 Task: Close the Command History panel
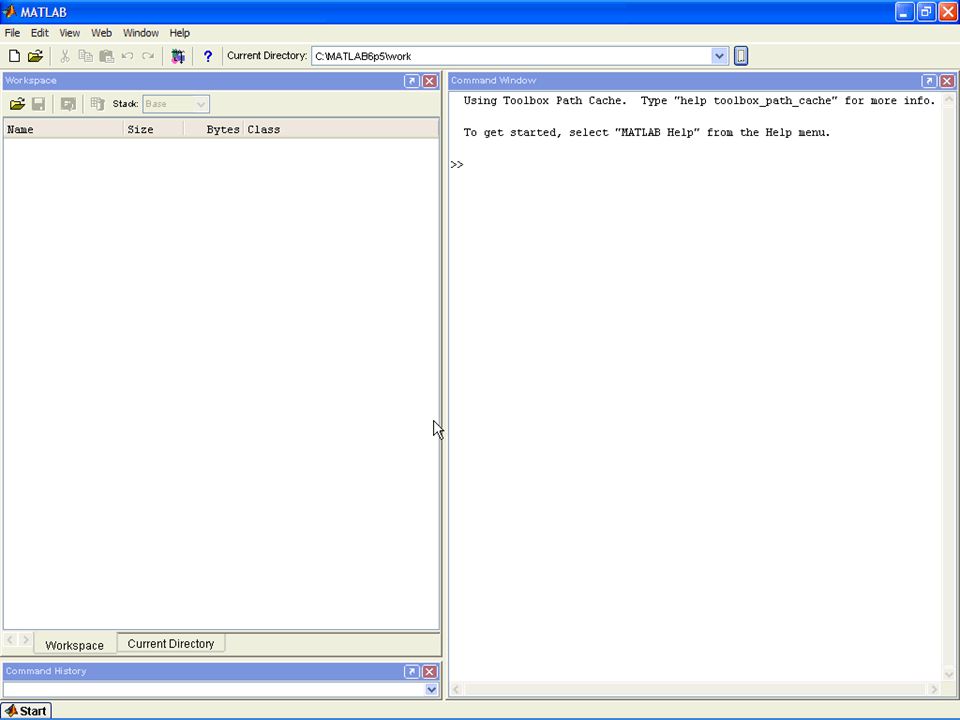430,672
